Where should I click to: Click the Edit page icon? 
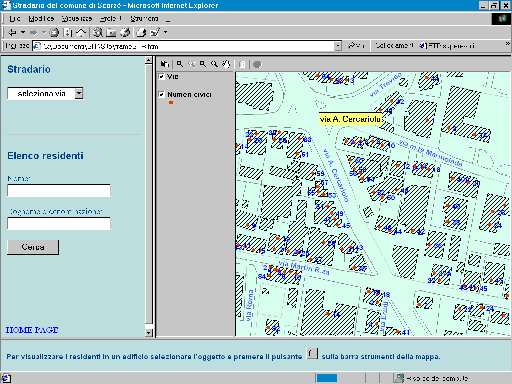click(x=155, y=32)
